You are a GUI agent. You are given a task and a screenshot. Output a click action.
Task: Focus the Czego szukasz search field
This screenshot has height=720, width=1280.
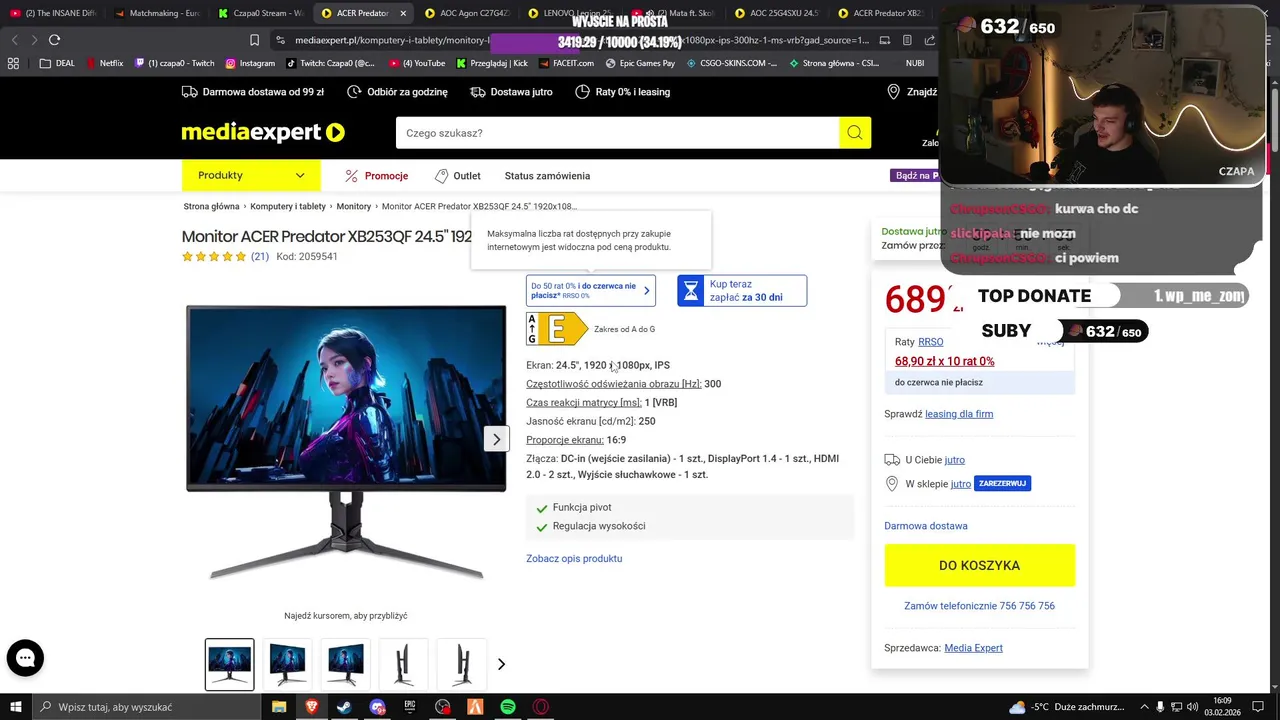coord(617,133)
